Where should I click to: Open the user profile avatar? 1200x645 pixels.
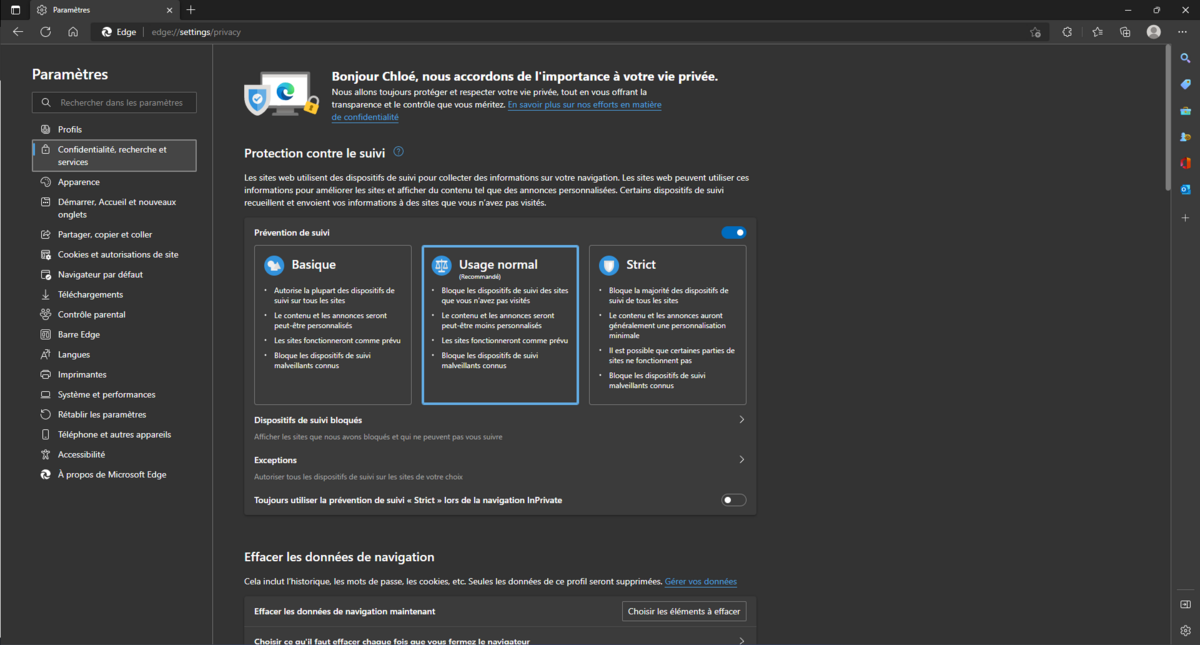click(x=1154, y=32)
